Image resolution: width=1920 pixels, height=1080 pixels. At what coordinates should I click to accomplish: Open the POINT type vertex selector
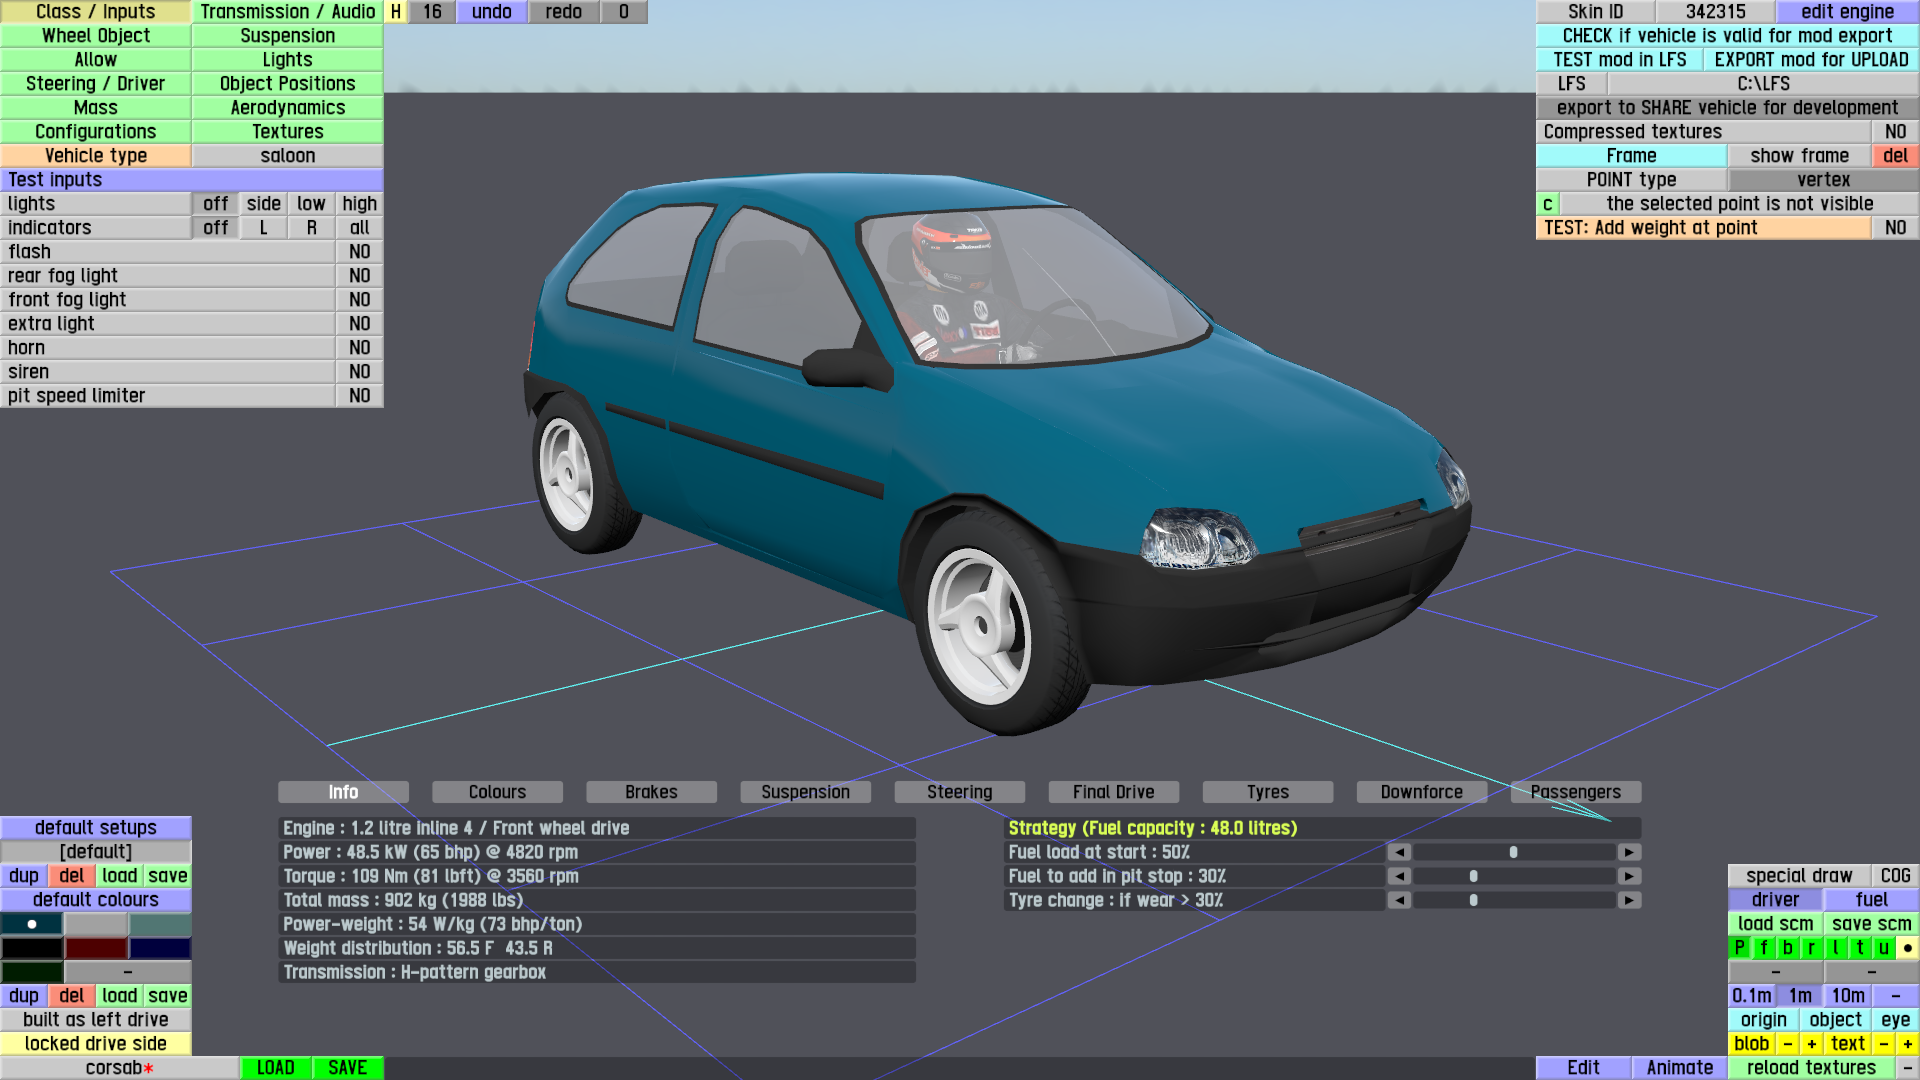click(1822, 180)
